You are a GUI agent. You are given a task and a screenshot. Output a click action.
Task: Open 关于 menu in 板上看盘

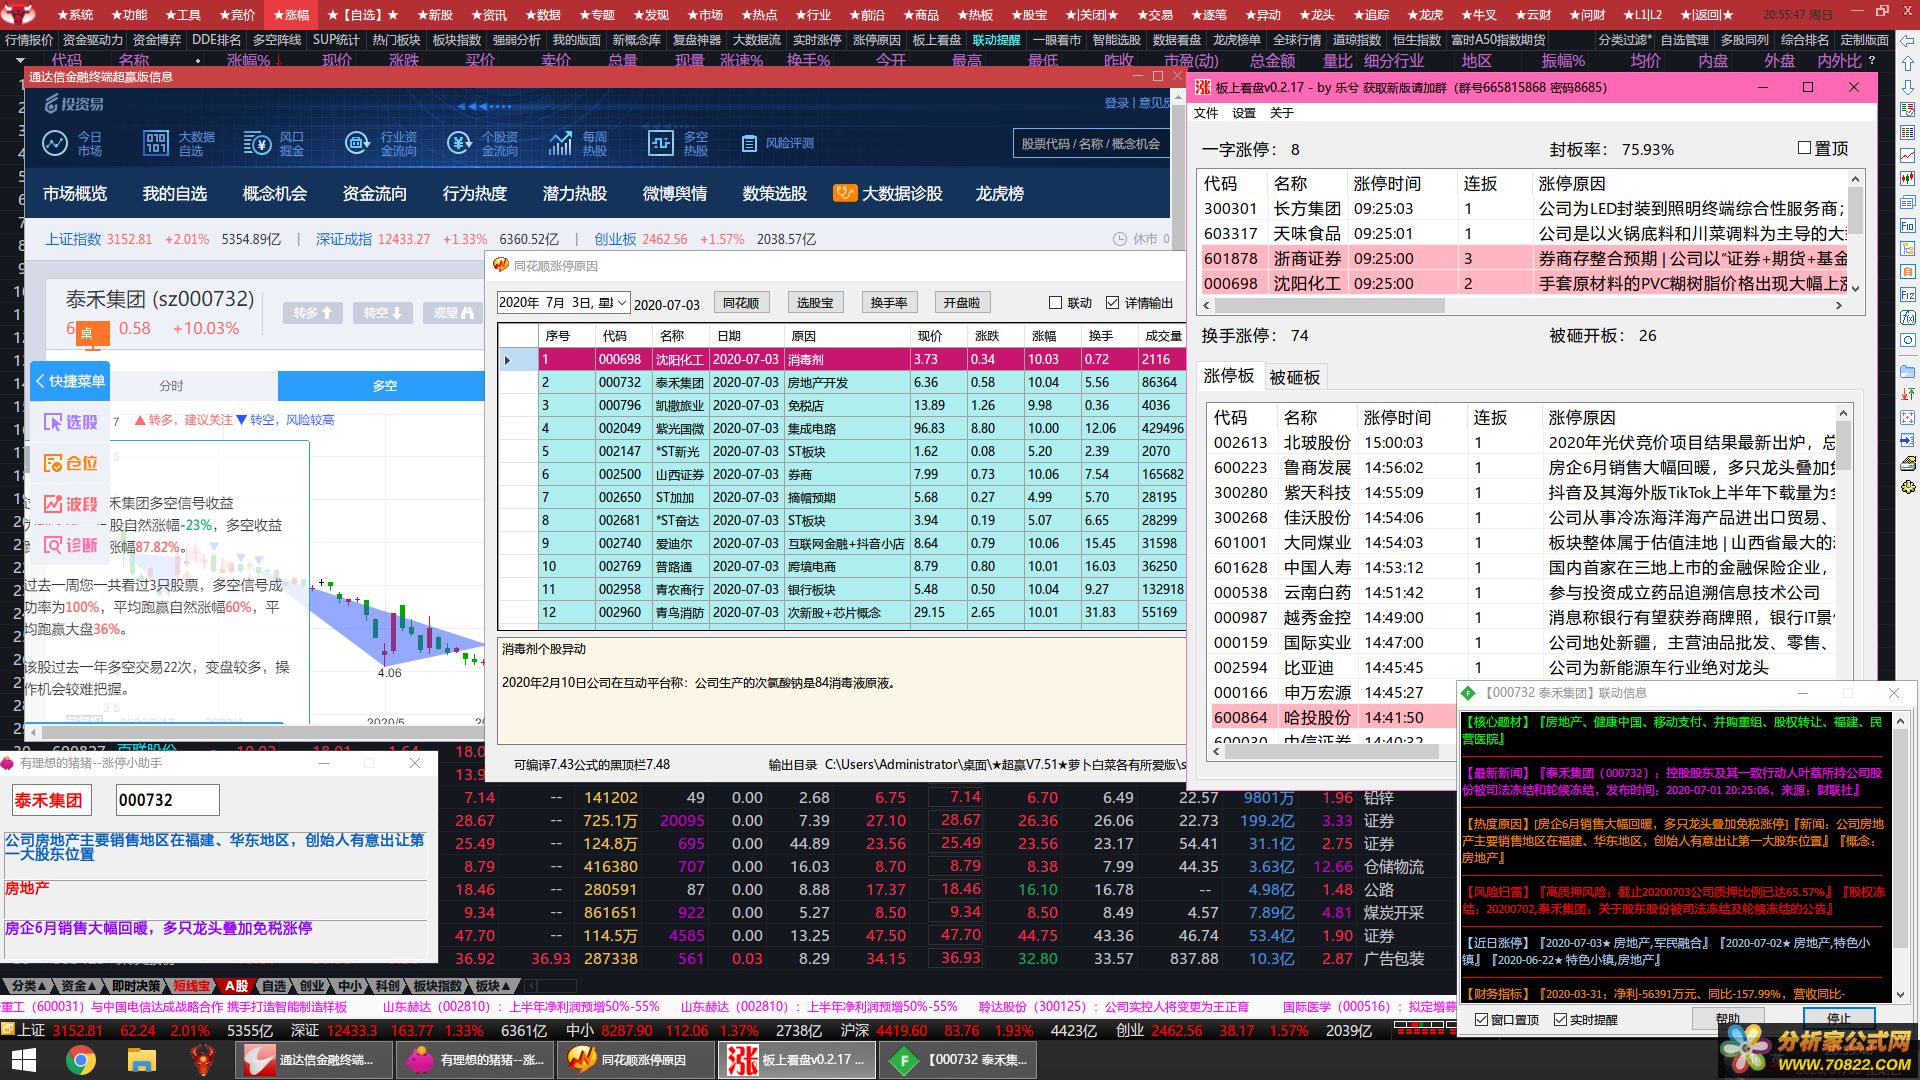click(1282, 113)
